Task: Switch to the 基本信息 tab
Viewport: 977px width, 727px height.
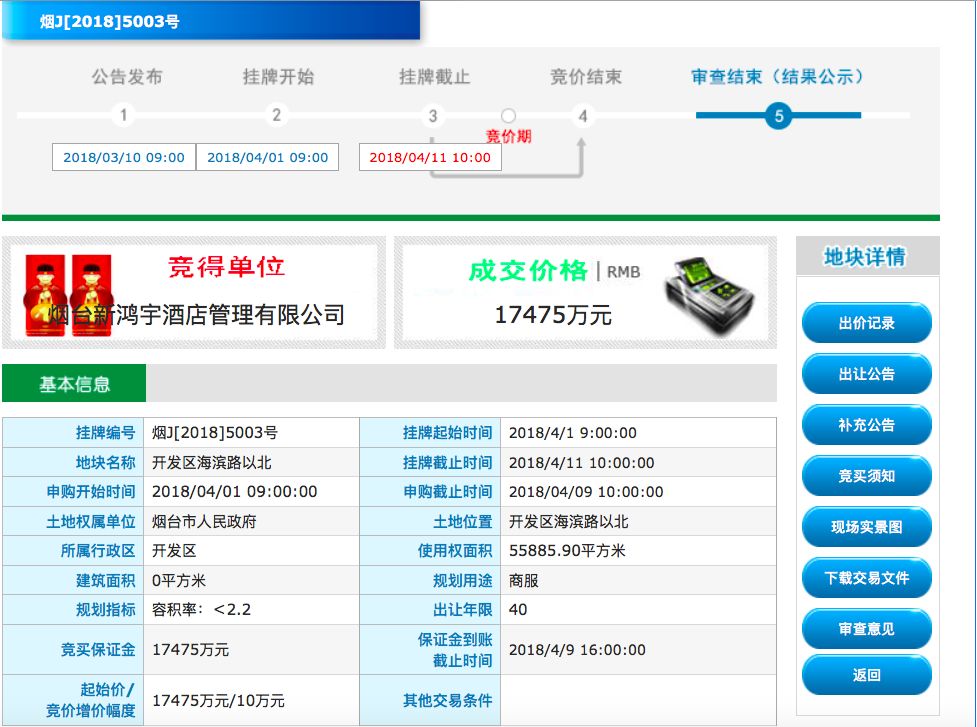Action: [x=75, y=383]
